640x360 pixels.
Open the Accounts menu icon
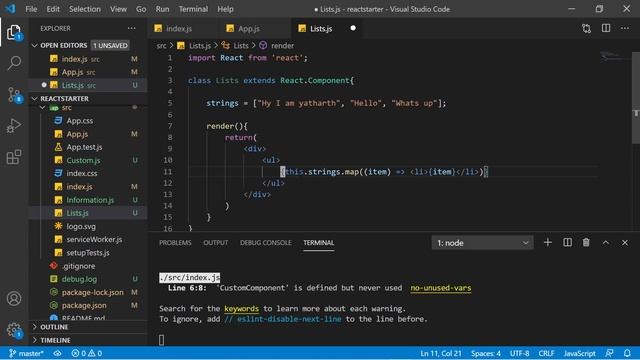coord(14,298)
